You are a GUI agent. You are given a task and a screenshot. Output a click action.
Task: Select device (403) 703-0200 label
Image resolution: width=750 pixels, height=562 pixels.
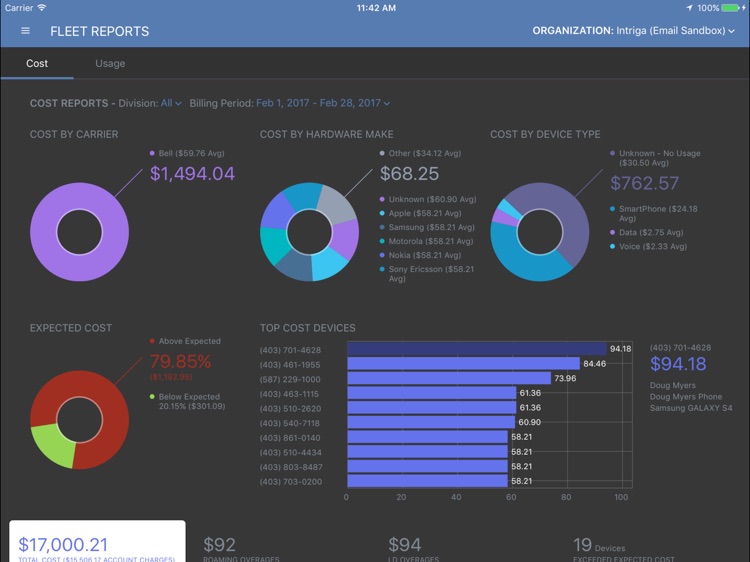click(290, 482)
